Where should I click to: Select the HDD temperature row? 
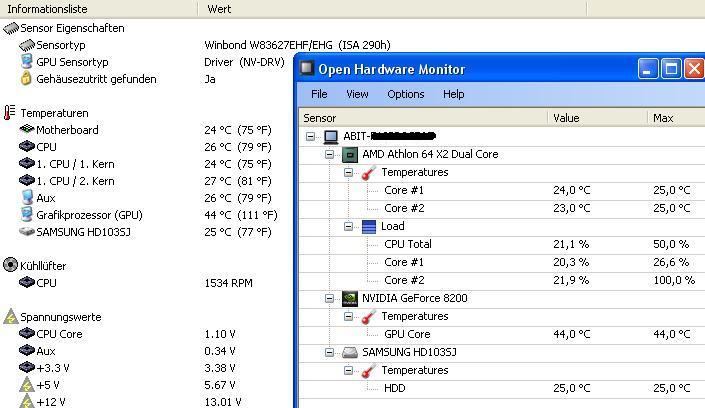(x=502, y=388)
